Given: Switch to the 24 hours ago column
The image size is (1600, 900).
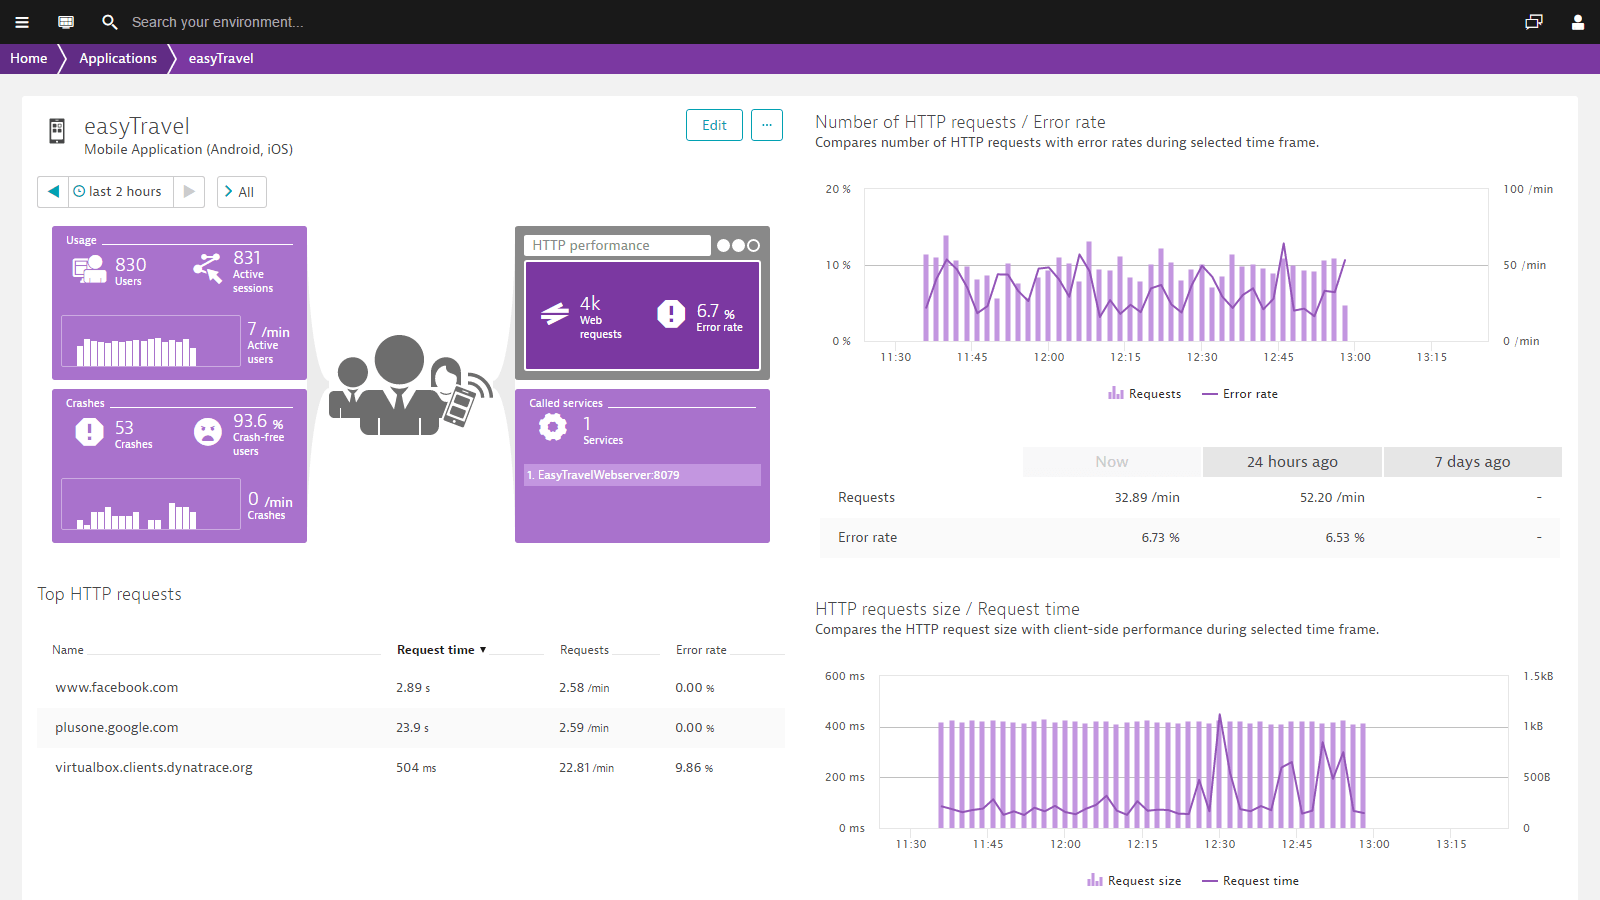Looking at the screenshot, I should pyautogui.click(x=1292, y=461).
